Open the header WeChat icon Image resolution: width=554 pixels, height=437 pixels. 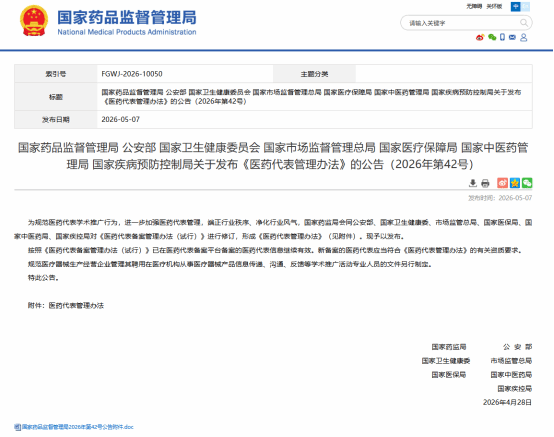tap(492, 37)
